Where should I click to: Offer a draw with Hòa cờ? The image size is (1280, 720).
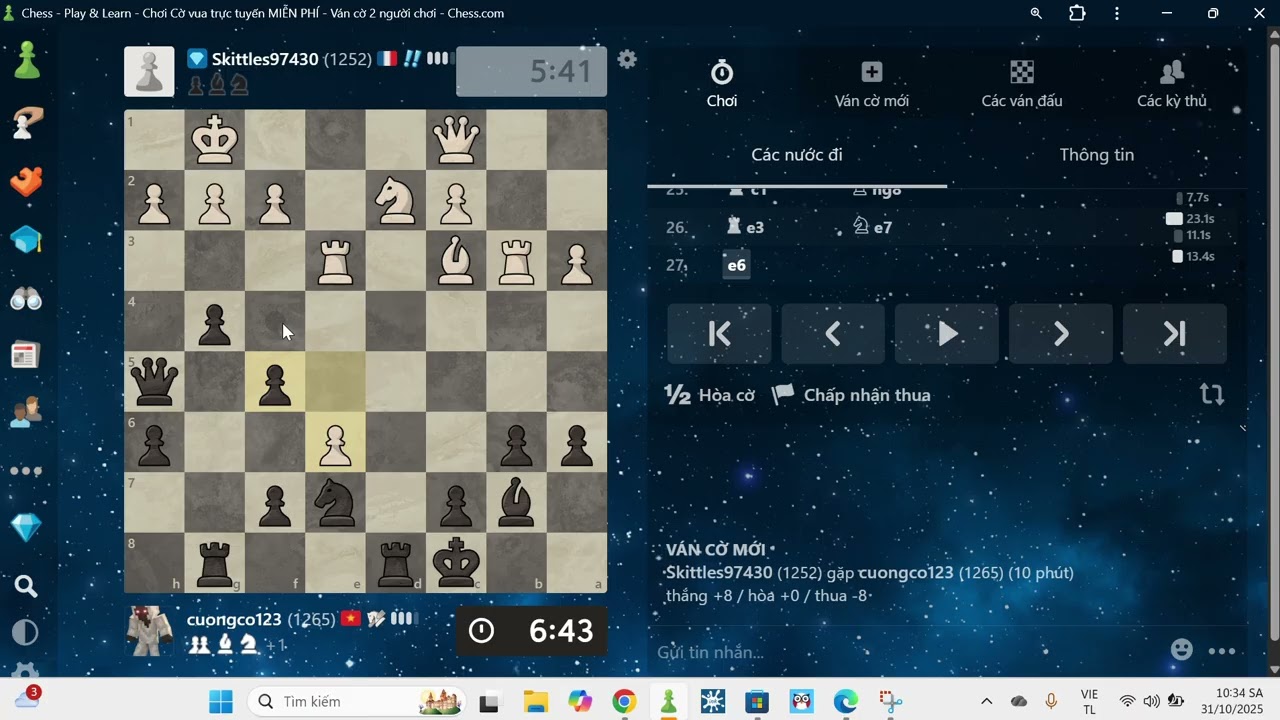pyautogui.click(x=710, y=395)
